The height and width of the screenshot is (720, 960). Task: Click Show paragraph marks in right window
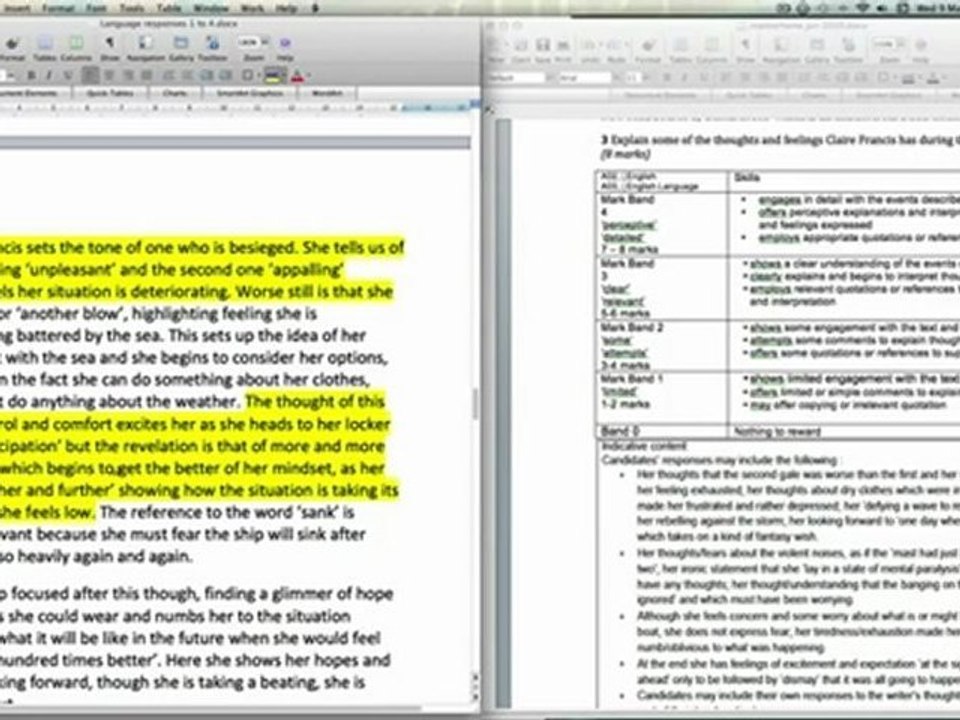pos(745,45)
